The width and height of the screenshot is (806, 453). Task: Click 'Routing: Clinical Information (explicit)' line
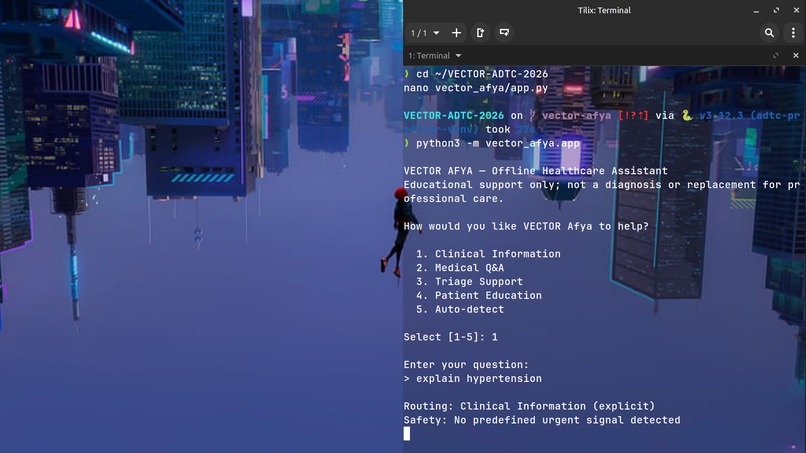click(529, 406)
